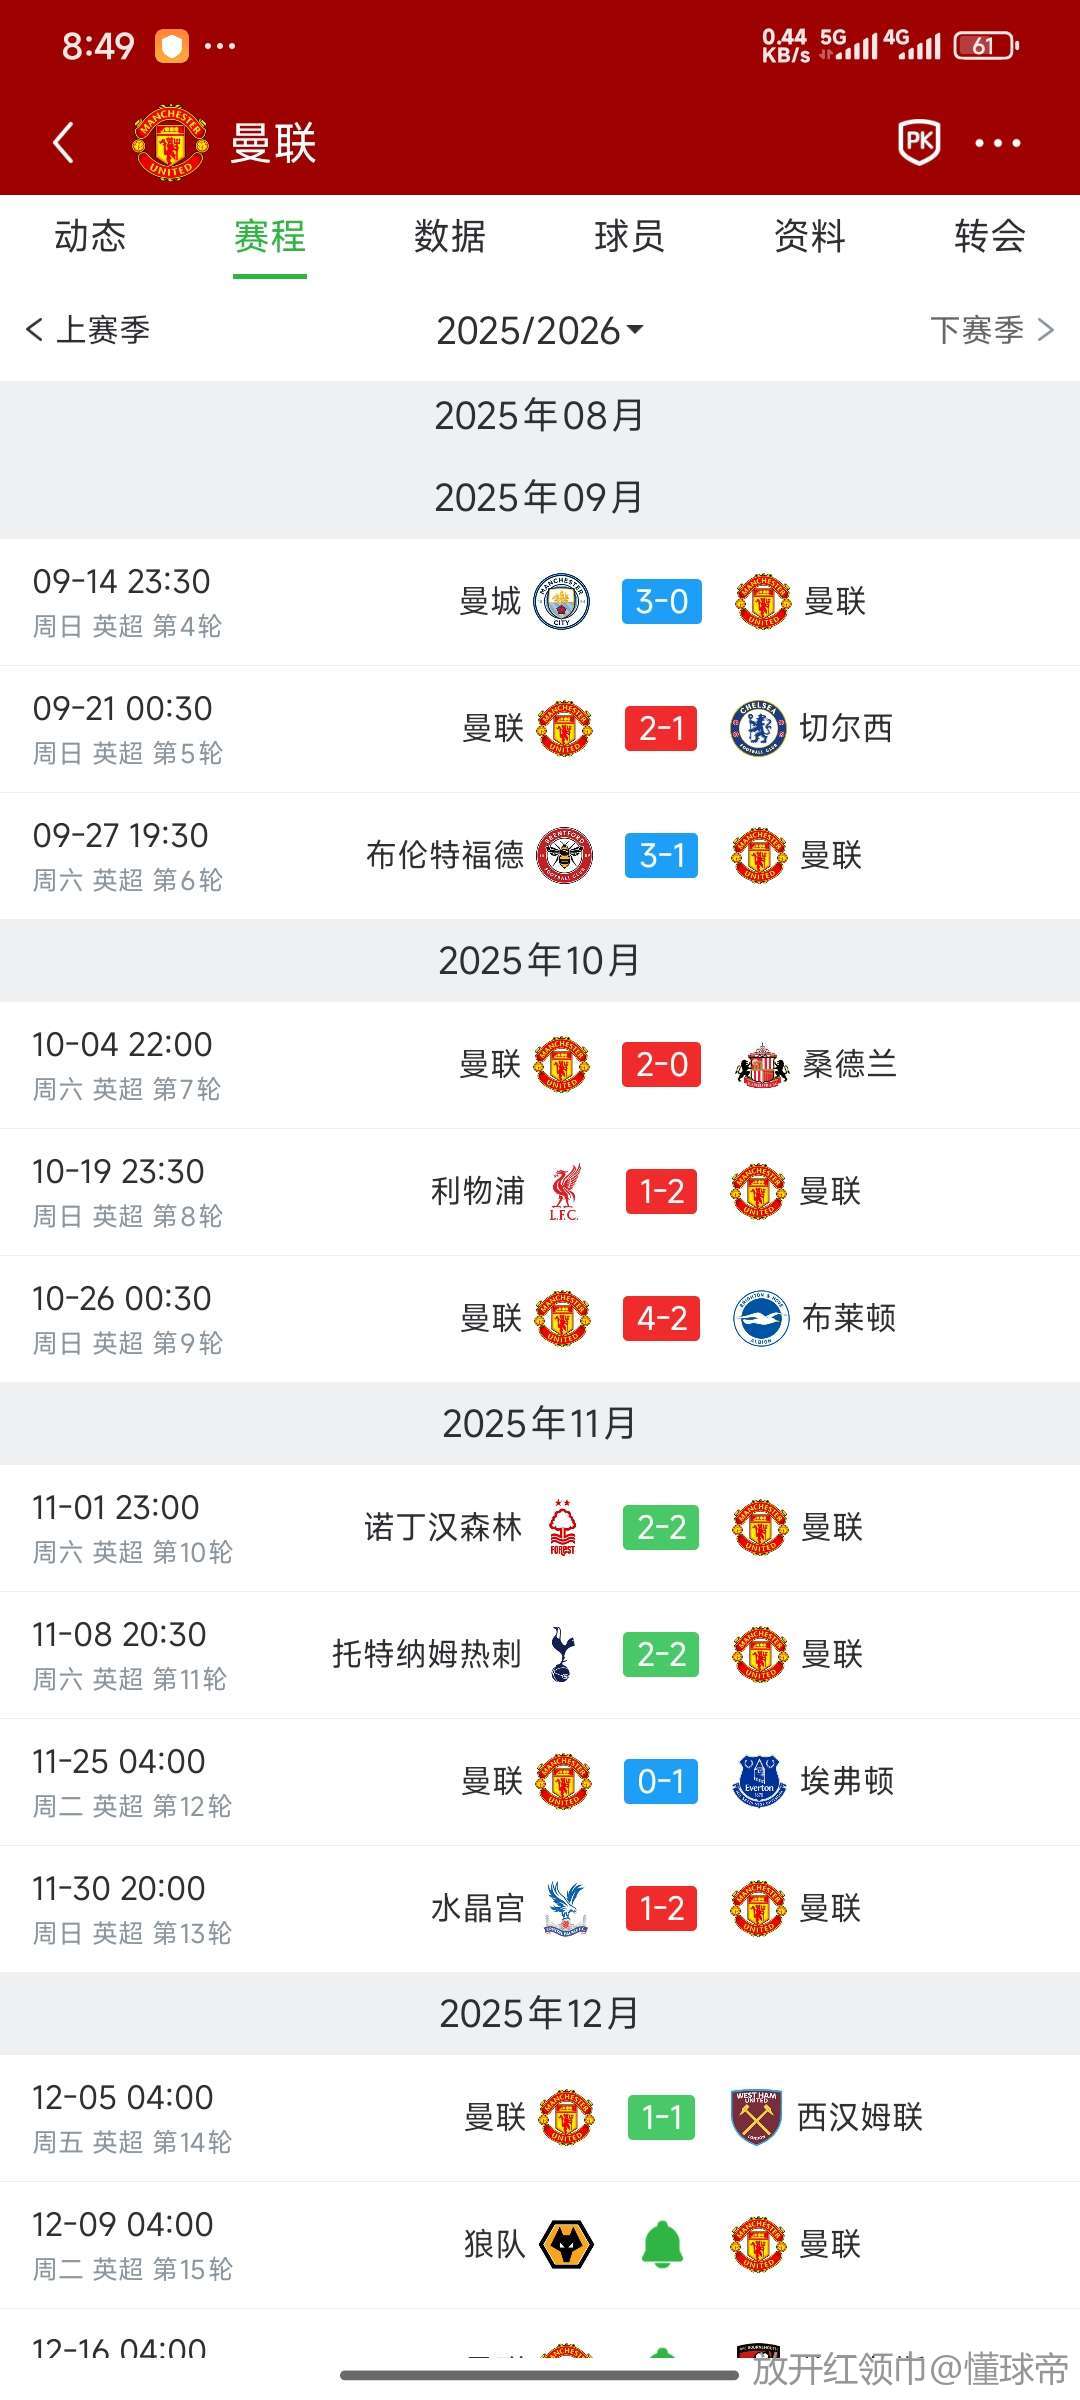Go to previous season via 上赛季
Screen dimensions: 1080x2400
(x=88, y=330)
